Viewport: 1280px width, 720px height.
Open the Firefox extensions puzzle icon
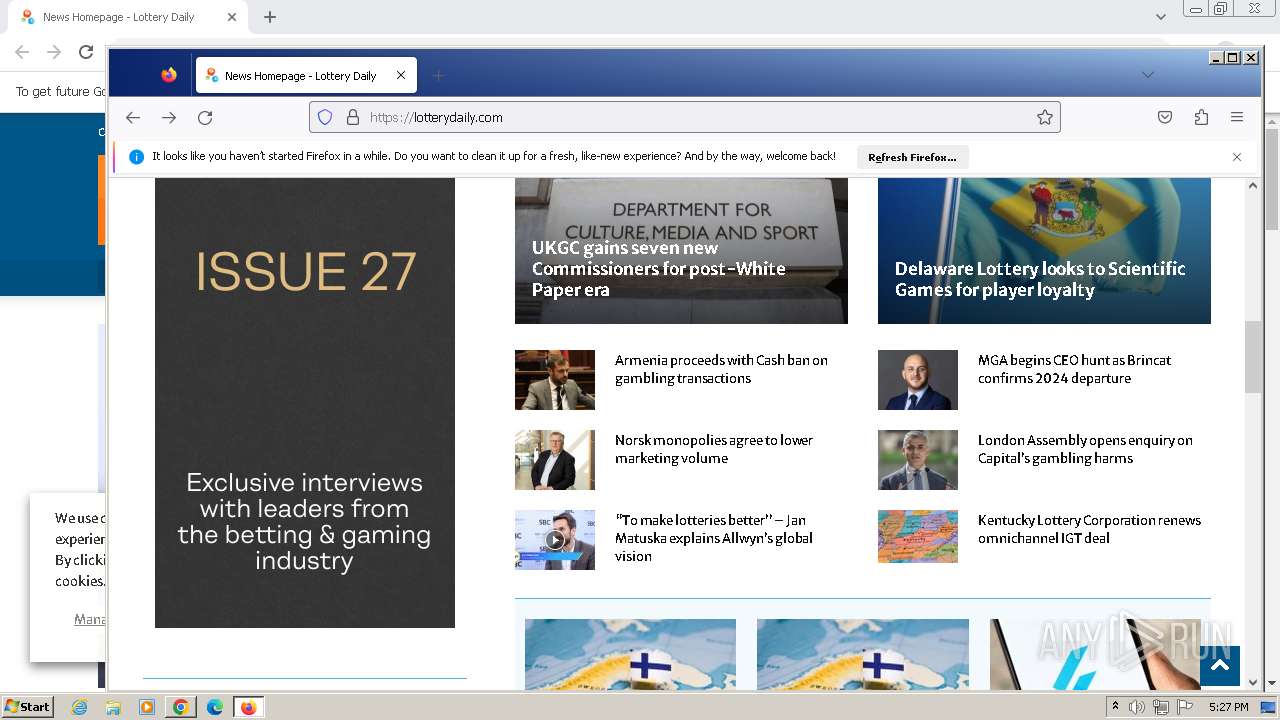[1201, 117]
